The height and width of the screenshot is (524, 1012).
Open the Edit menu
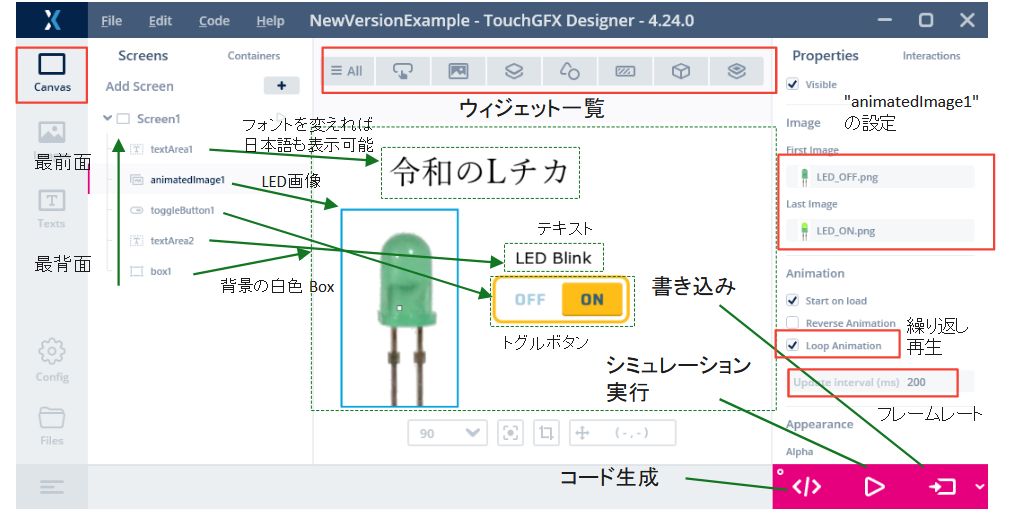pyautogui.click(x=160, y=21)
